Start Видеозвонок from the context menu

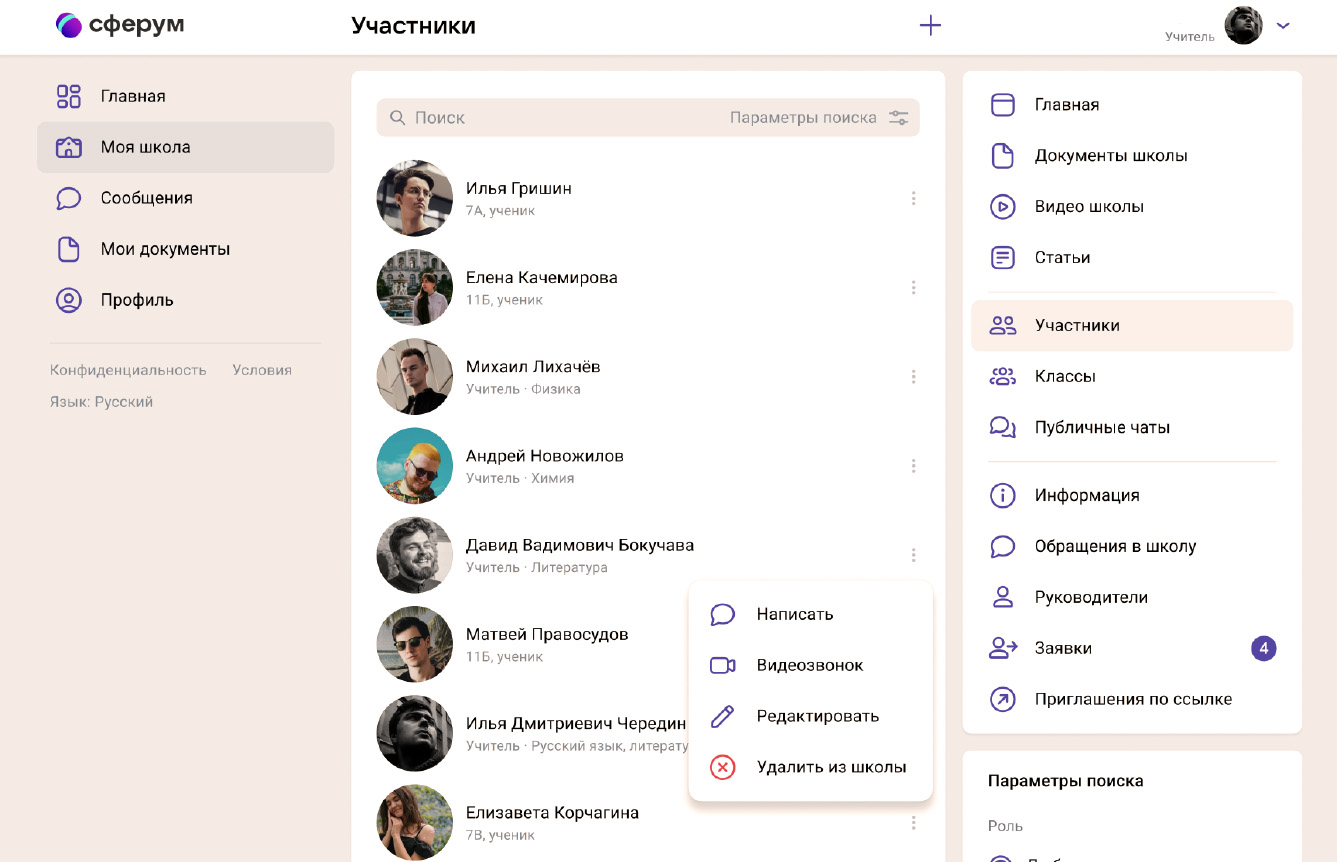809,665
